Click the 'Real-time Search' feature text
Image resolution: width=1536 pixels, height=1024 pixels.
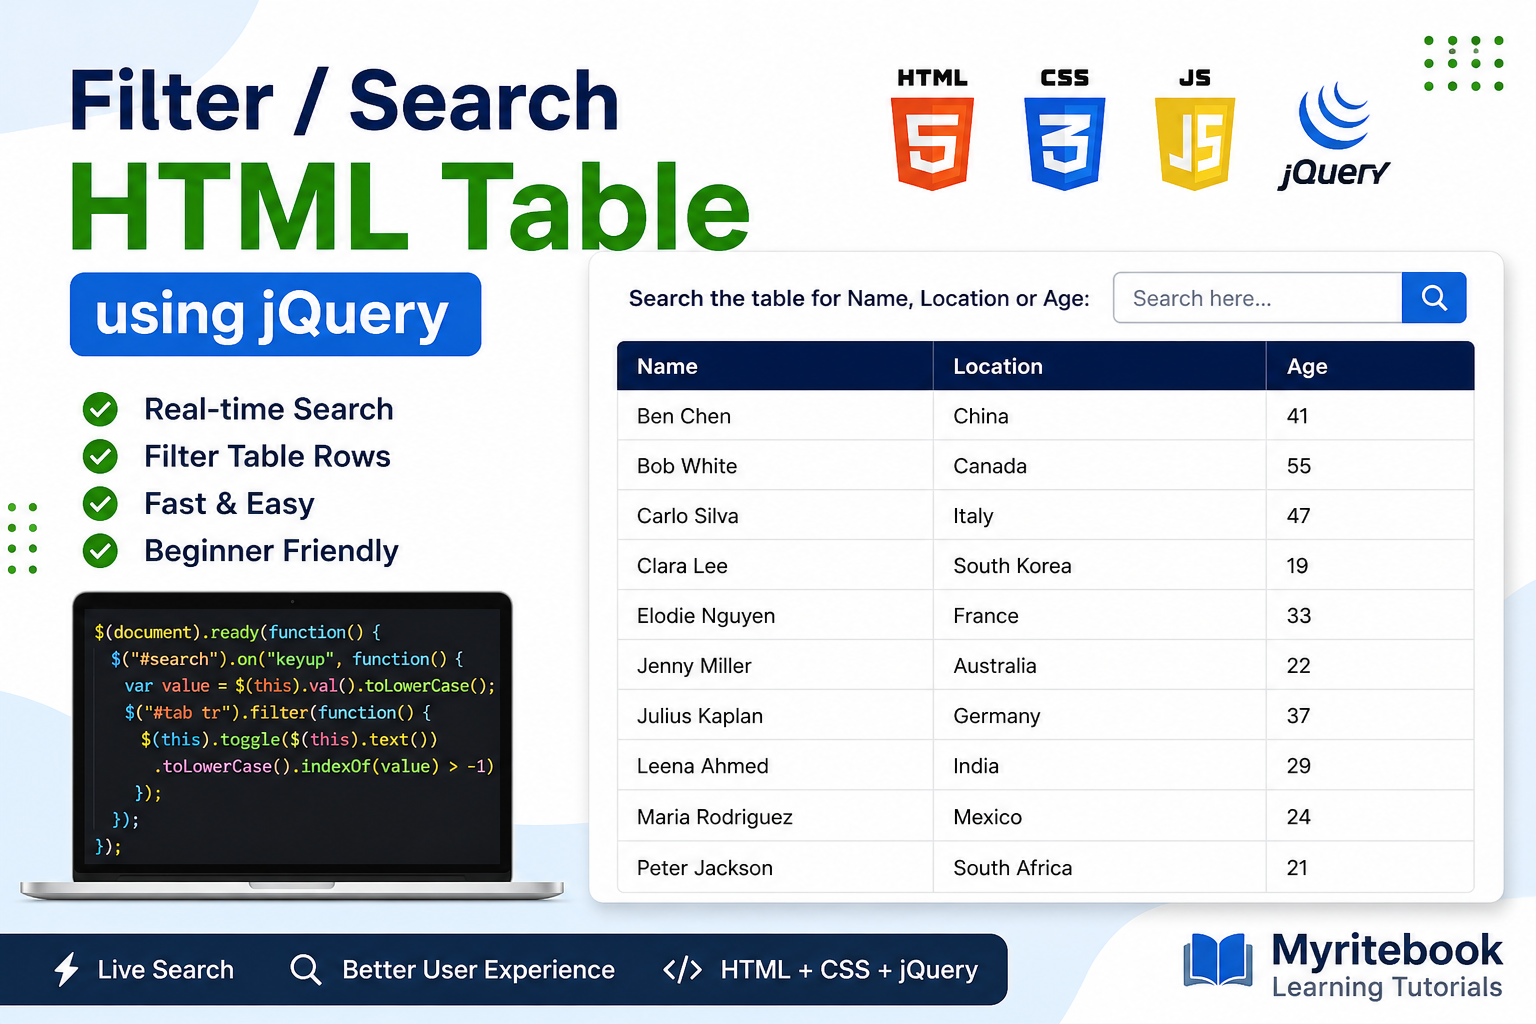coord(269,409)
